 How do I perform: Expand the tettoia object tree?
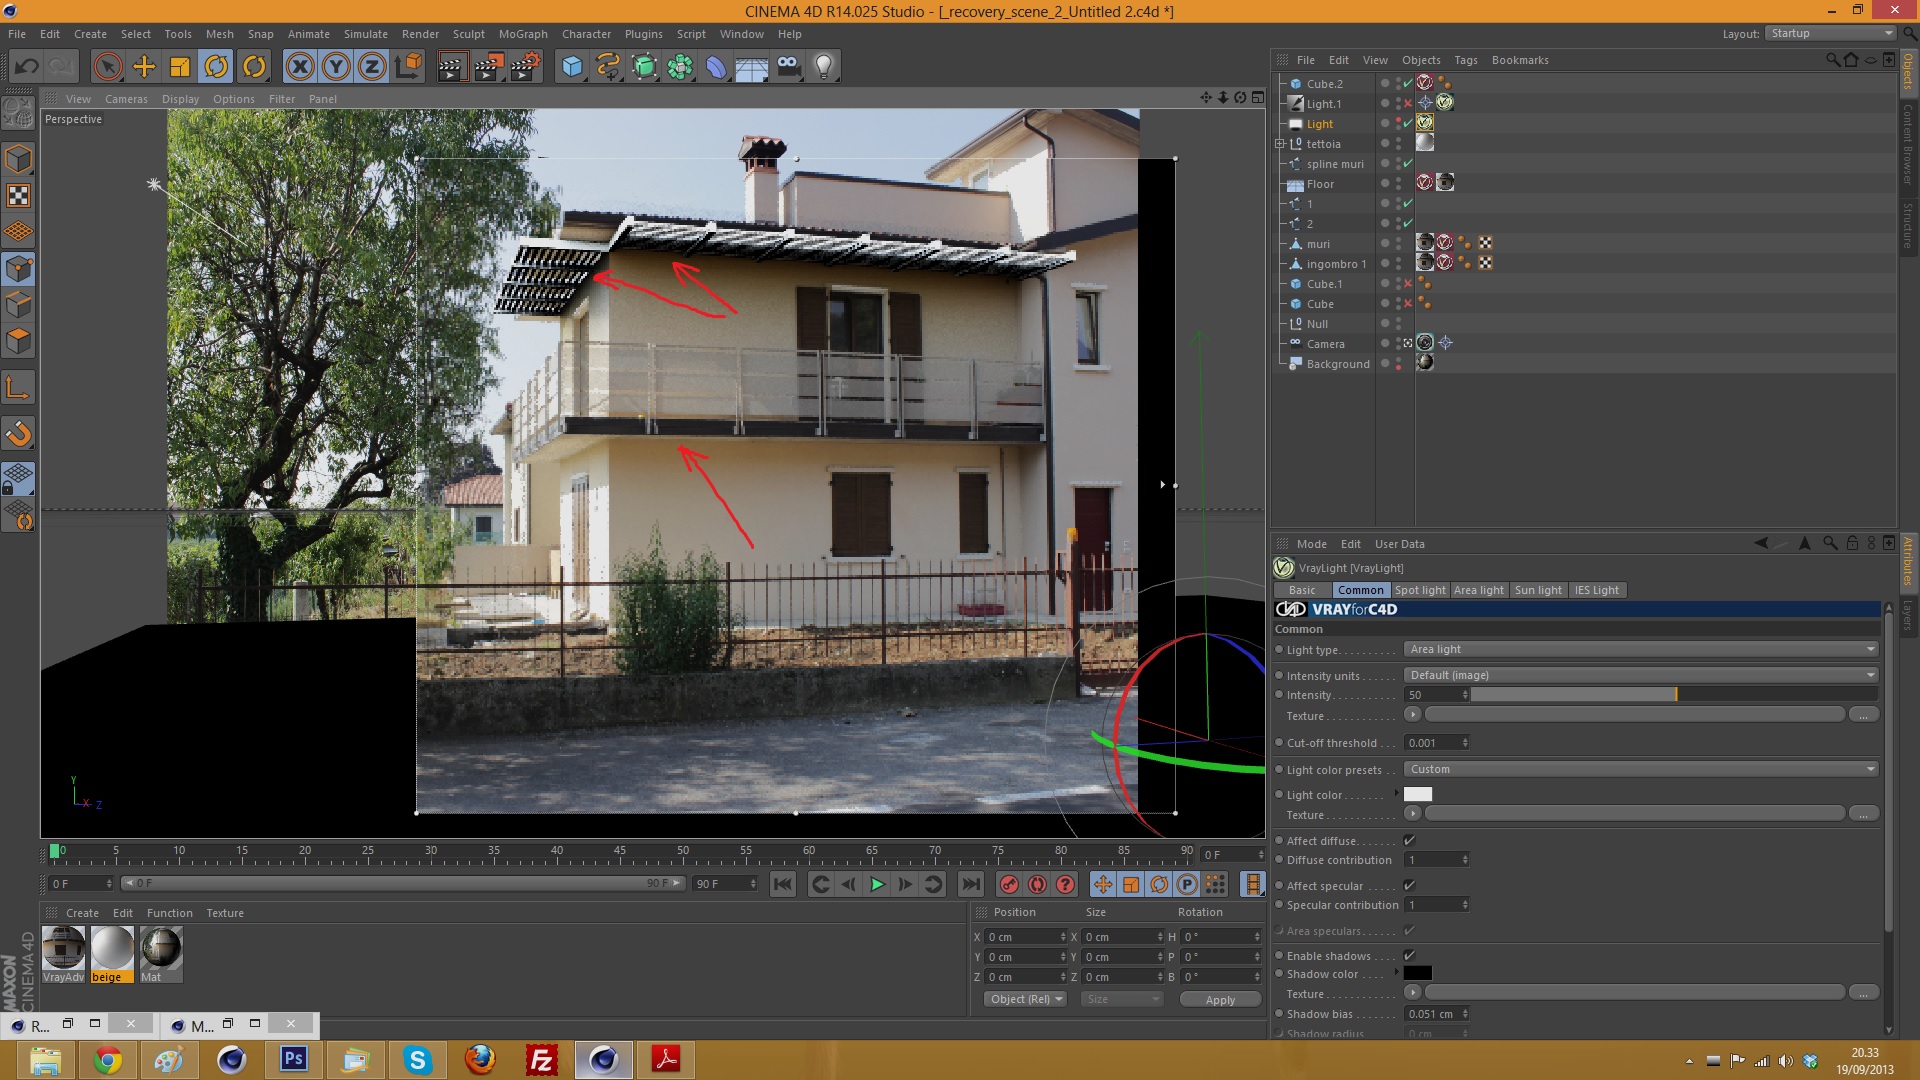(1280, 144)
